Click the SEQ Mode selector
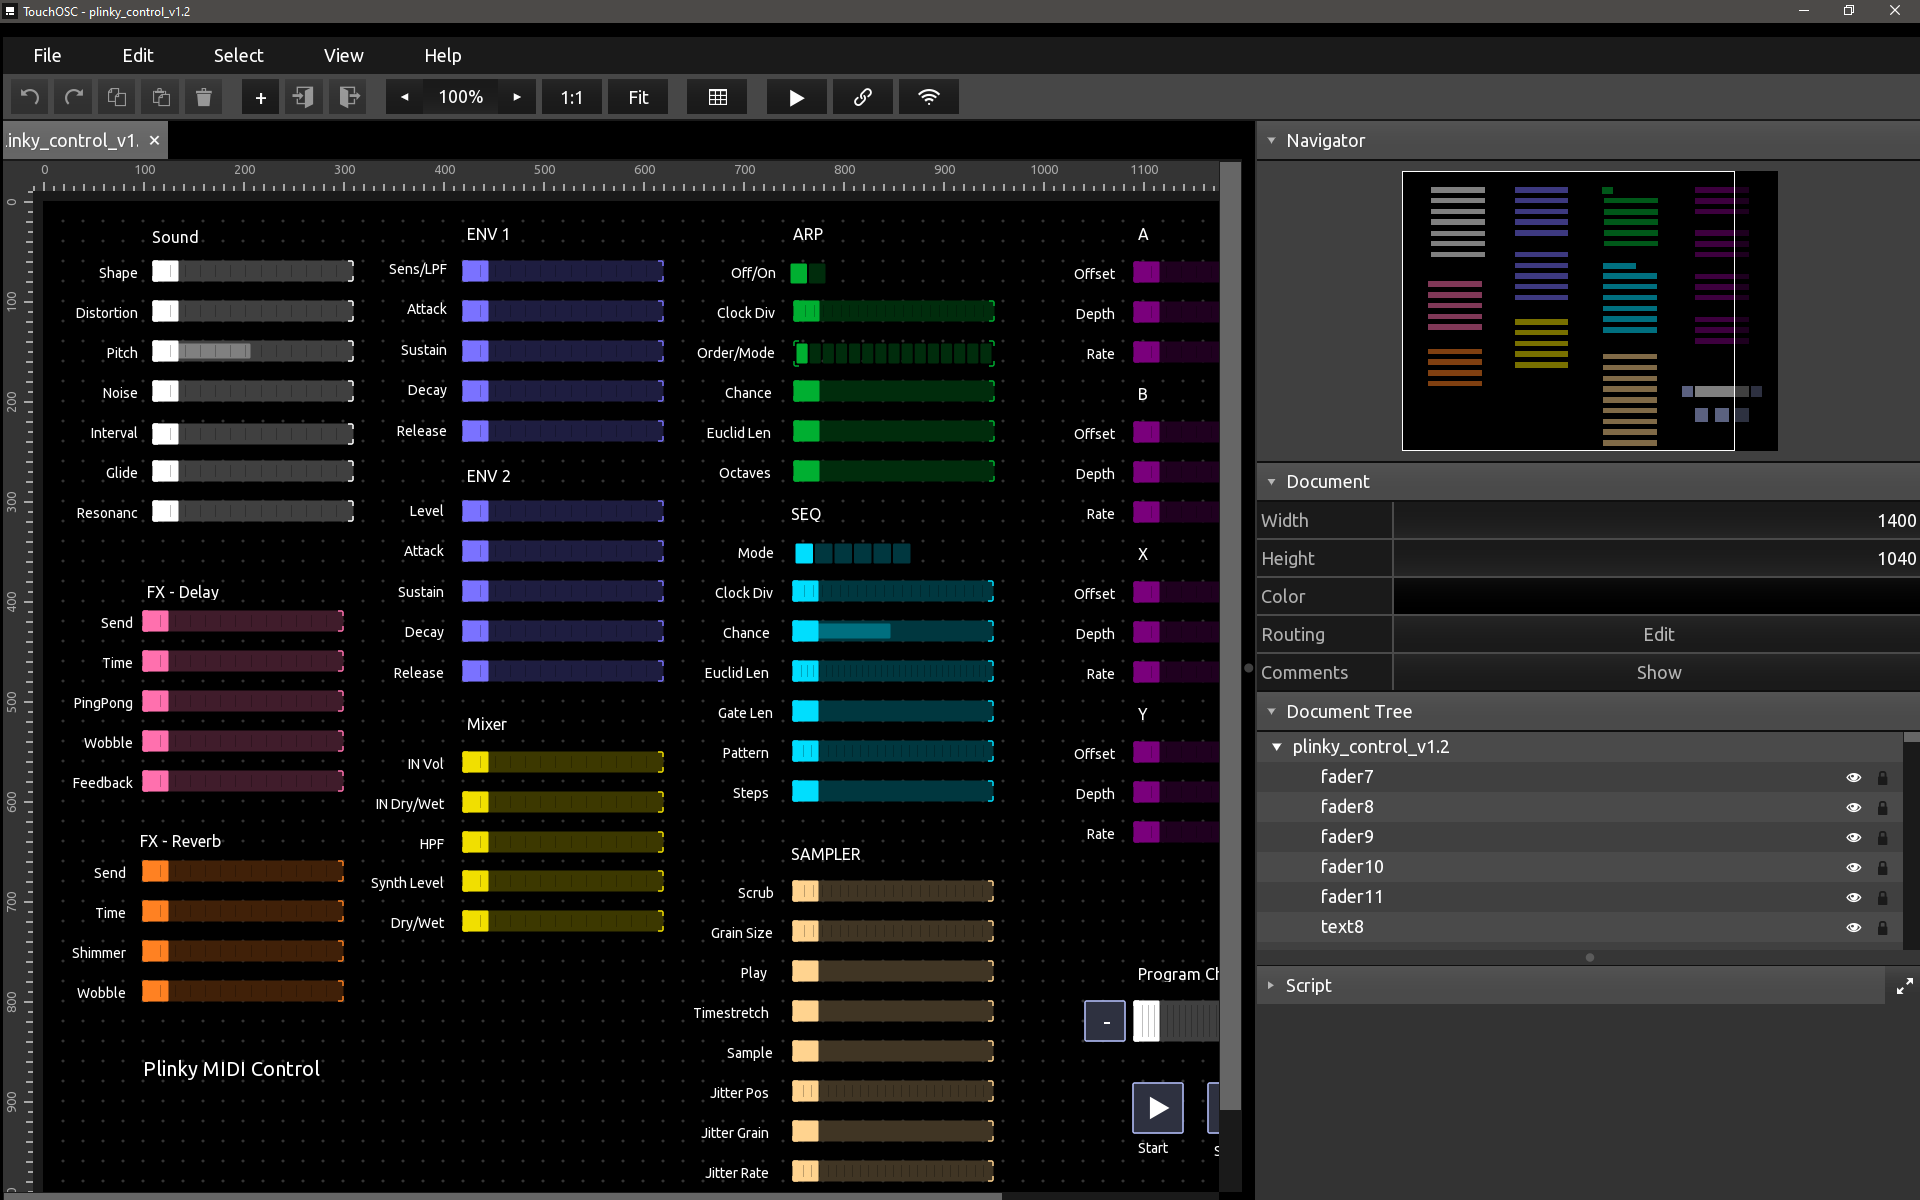Viewport: 1920px width, 1200px height. (x=852, y=553)
